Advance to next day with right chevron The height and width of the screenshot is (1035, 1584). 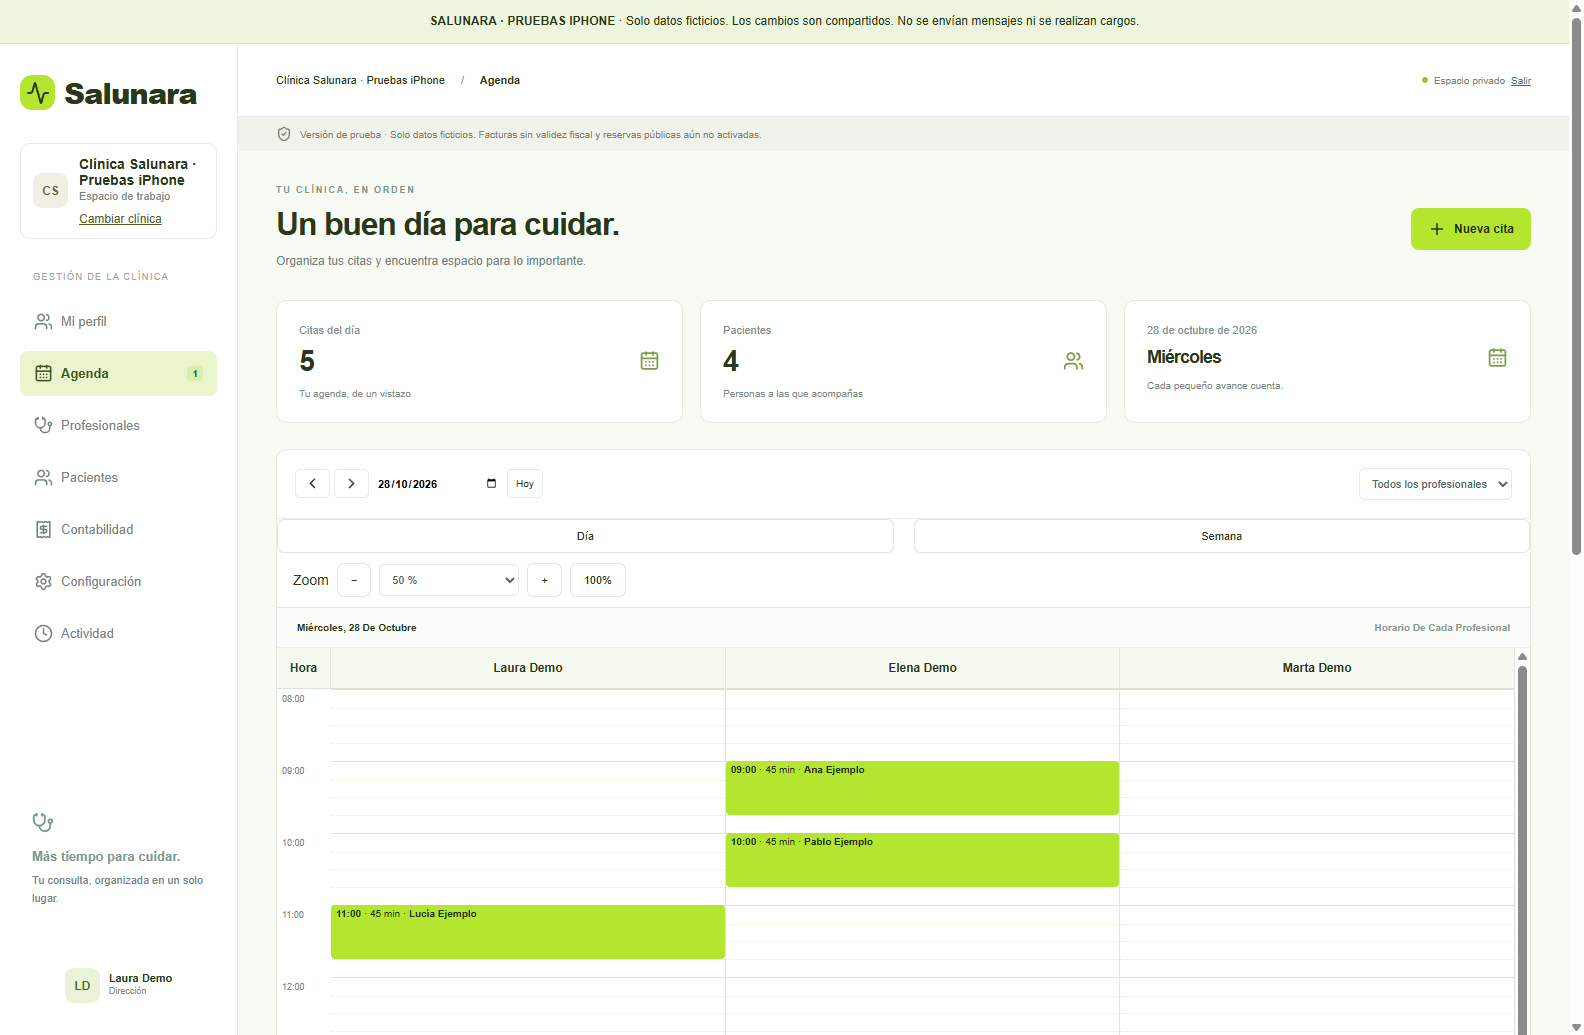click(351, 484)
